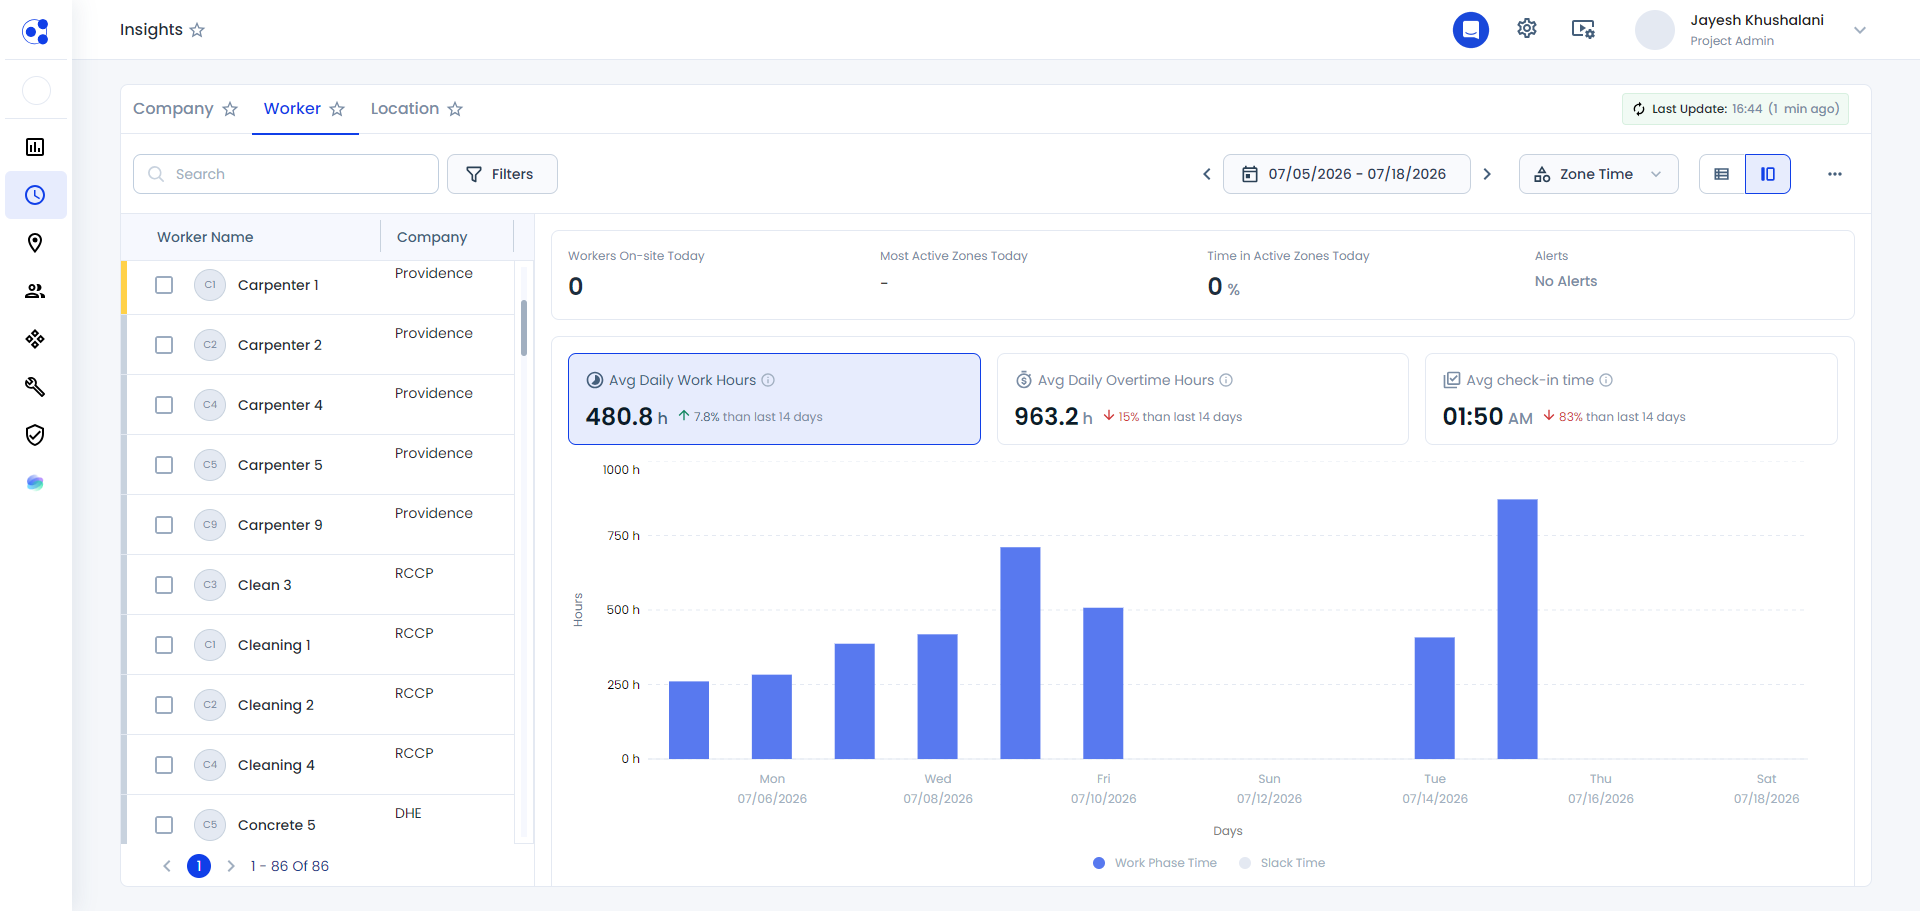1920x911 pixels.
Task: Open the location pin sidebar icon
Action: point(35,243)
